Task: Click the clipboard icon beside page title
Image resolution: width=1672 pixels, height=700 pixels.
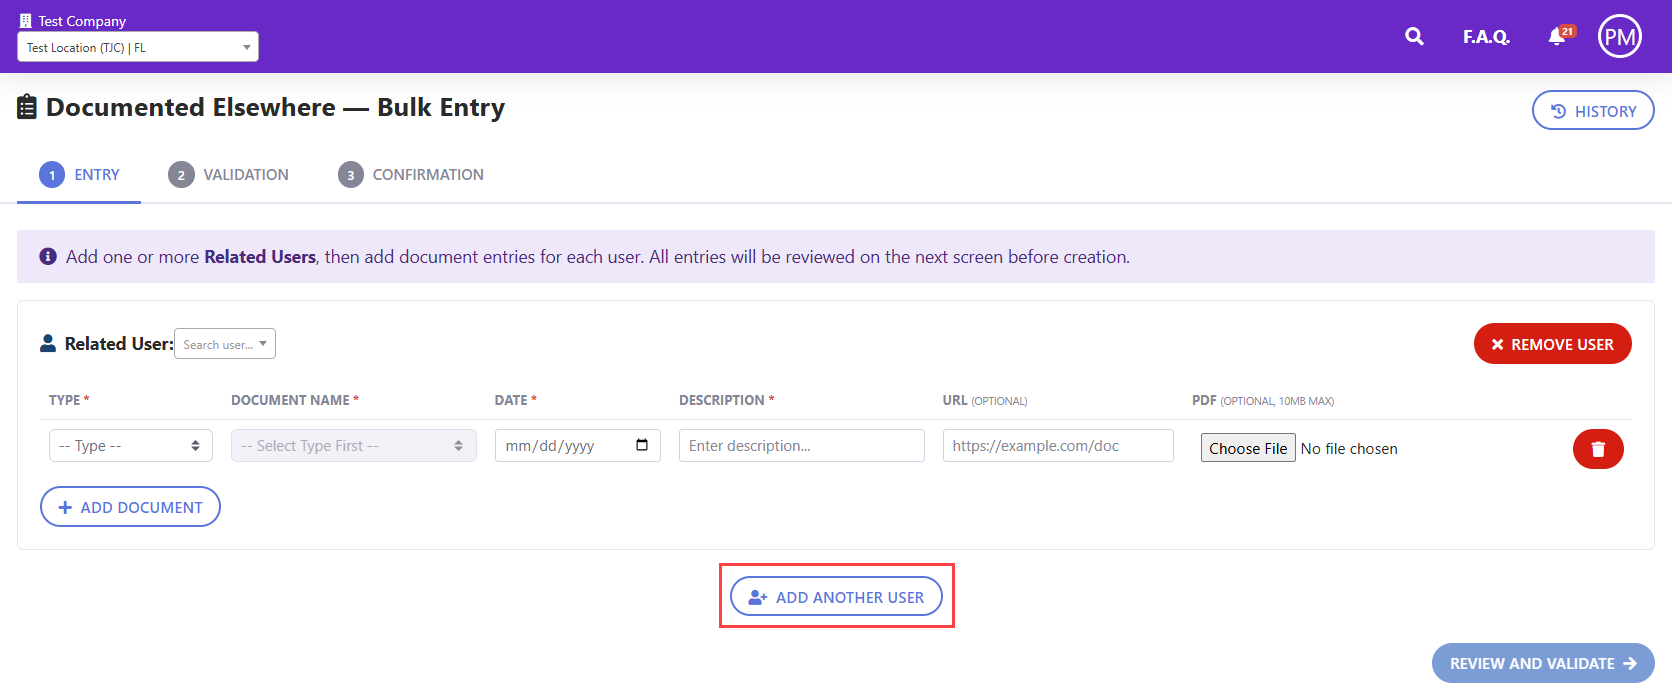Action: pyautogui.click(x=28, y=107)
